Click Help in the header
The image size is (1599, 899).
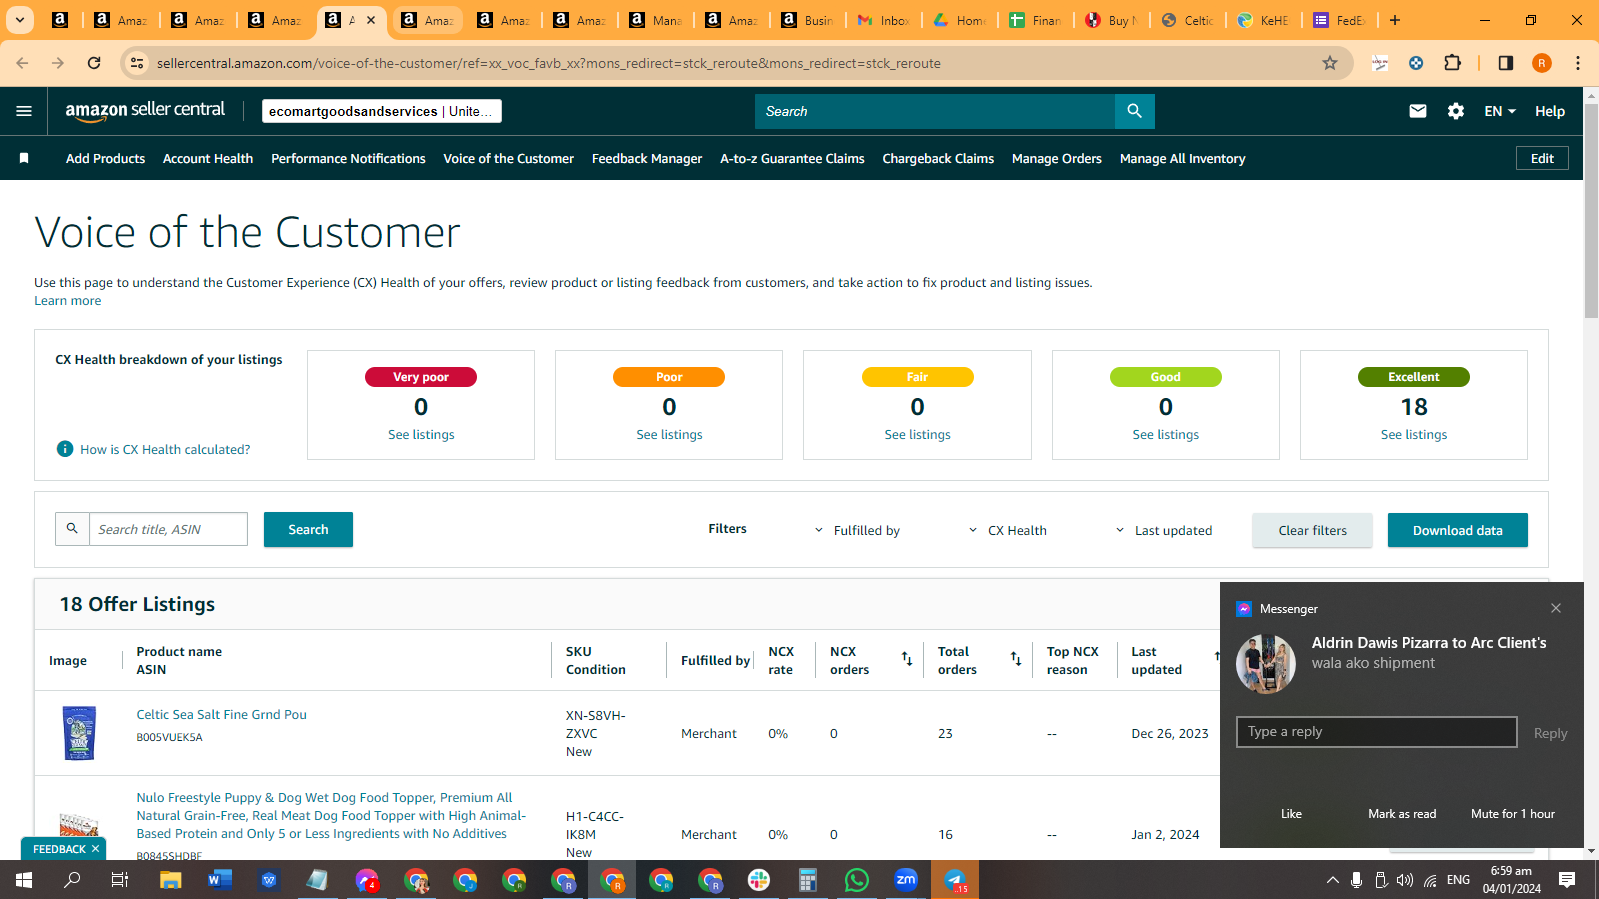click(1550, 111)
